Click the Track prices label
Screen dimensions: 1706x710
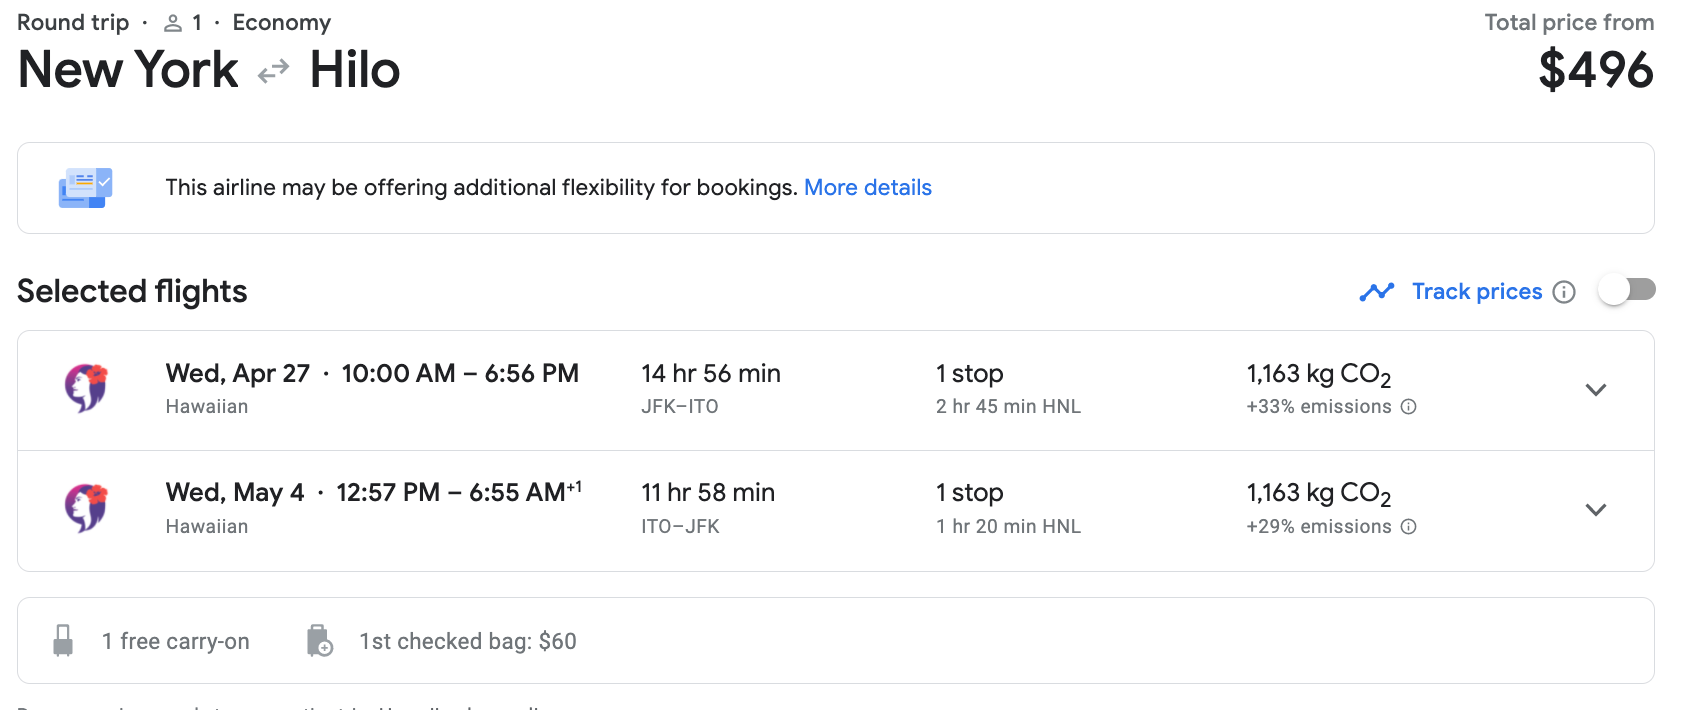[1476, 292]
